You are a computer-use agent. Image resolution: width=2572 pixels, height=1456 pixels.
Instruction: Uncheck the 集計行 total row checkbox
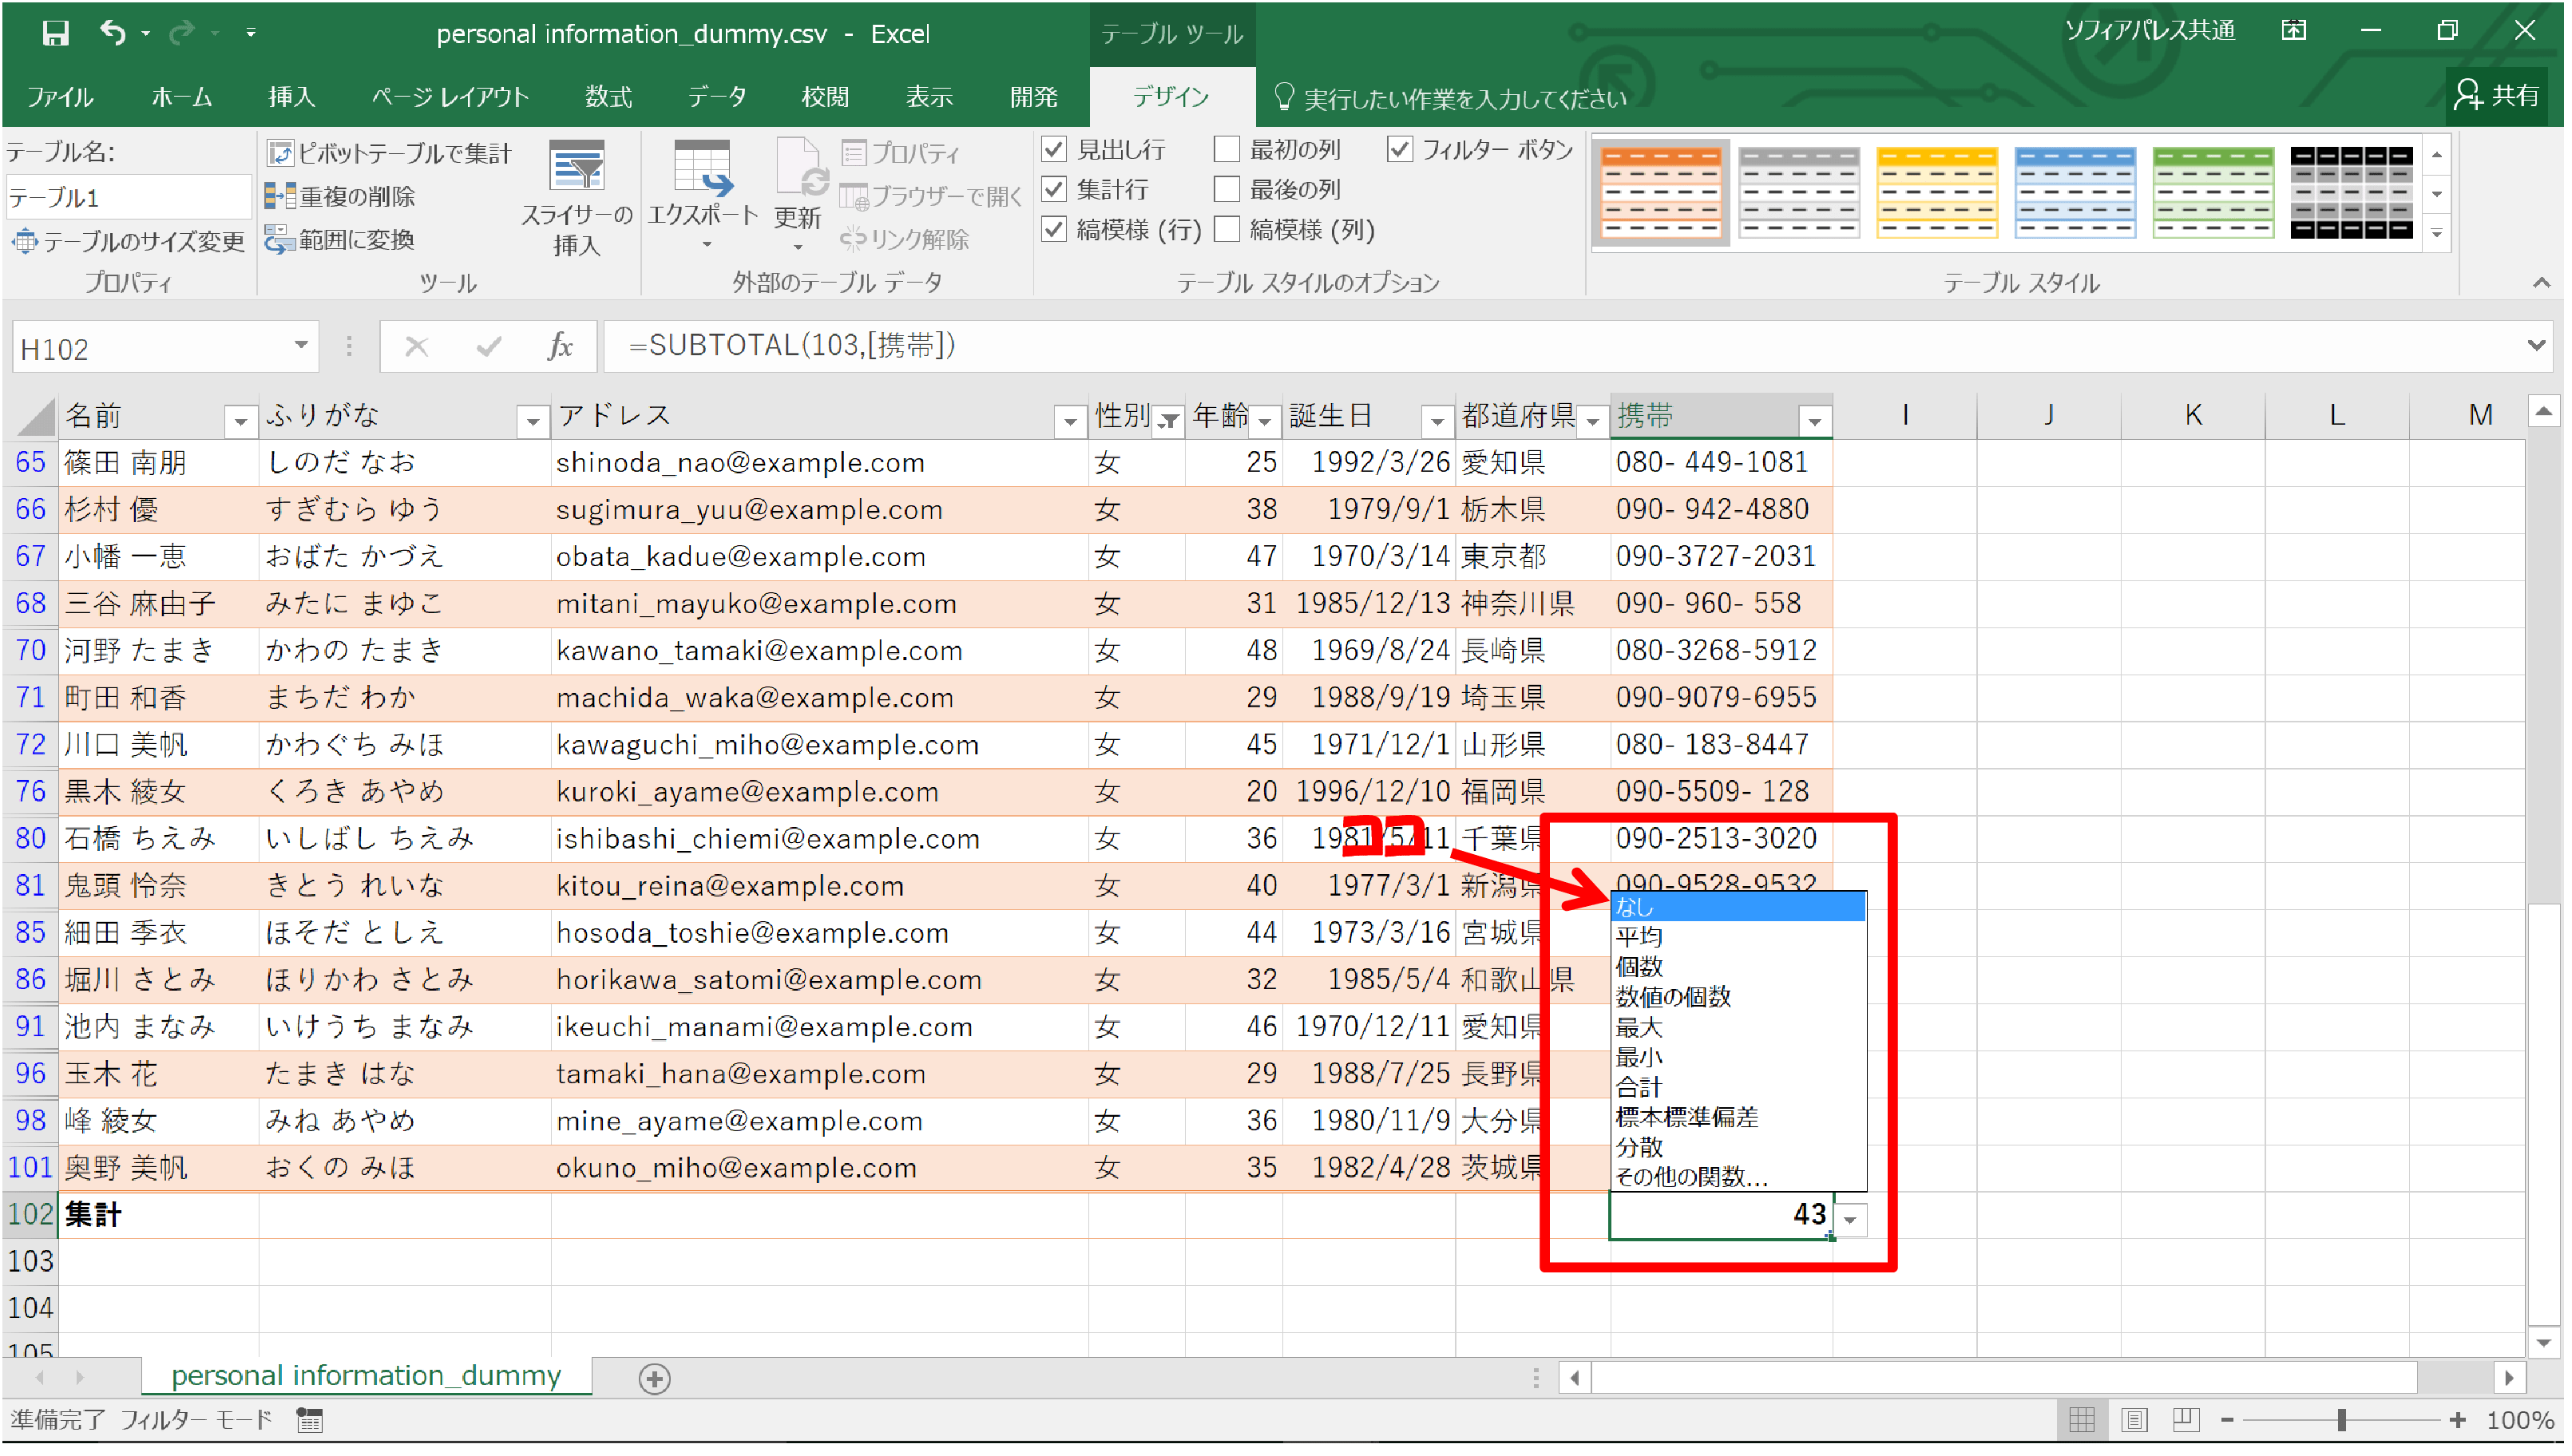coord(1054,189)
